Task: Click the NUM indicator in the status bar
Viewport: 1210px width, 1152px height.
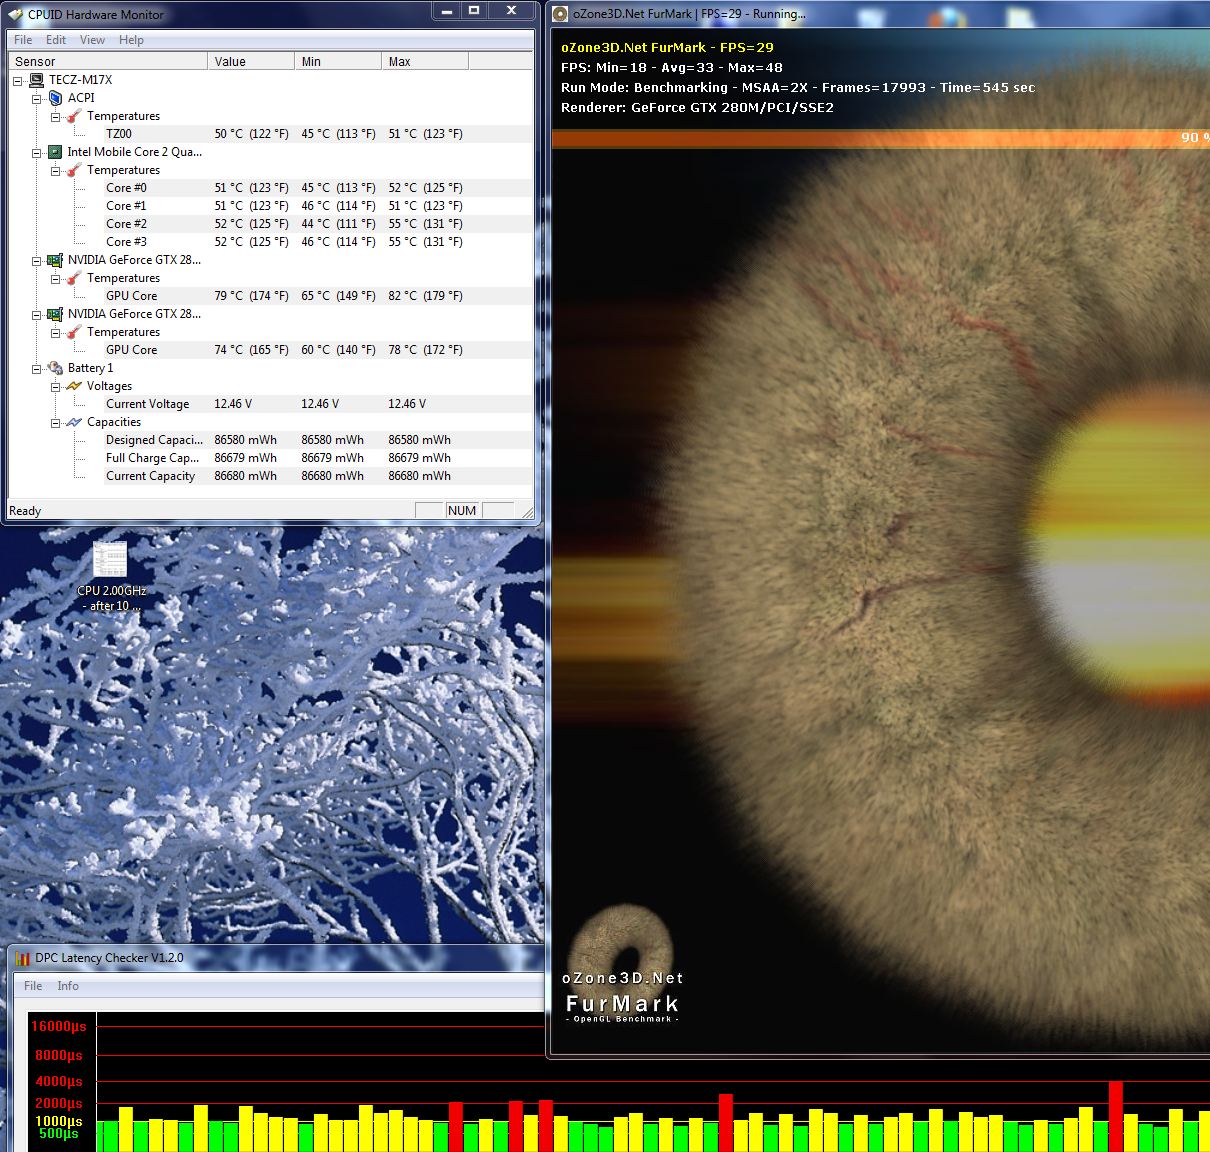Action: 462,510
